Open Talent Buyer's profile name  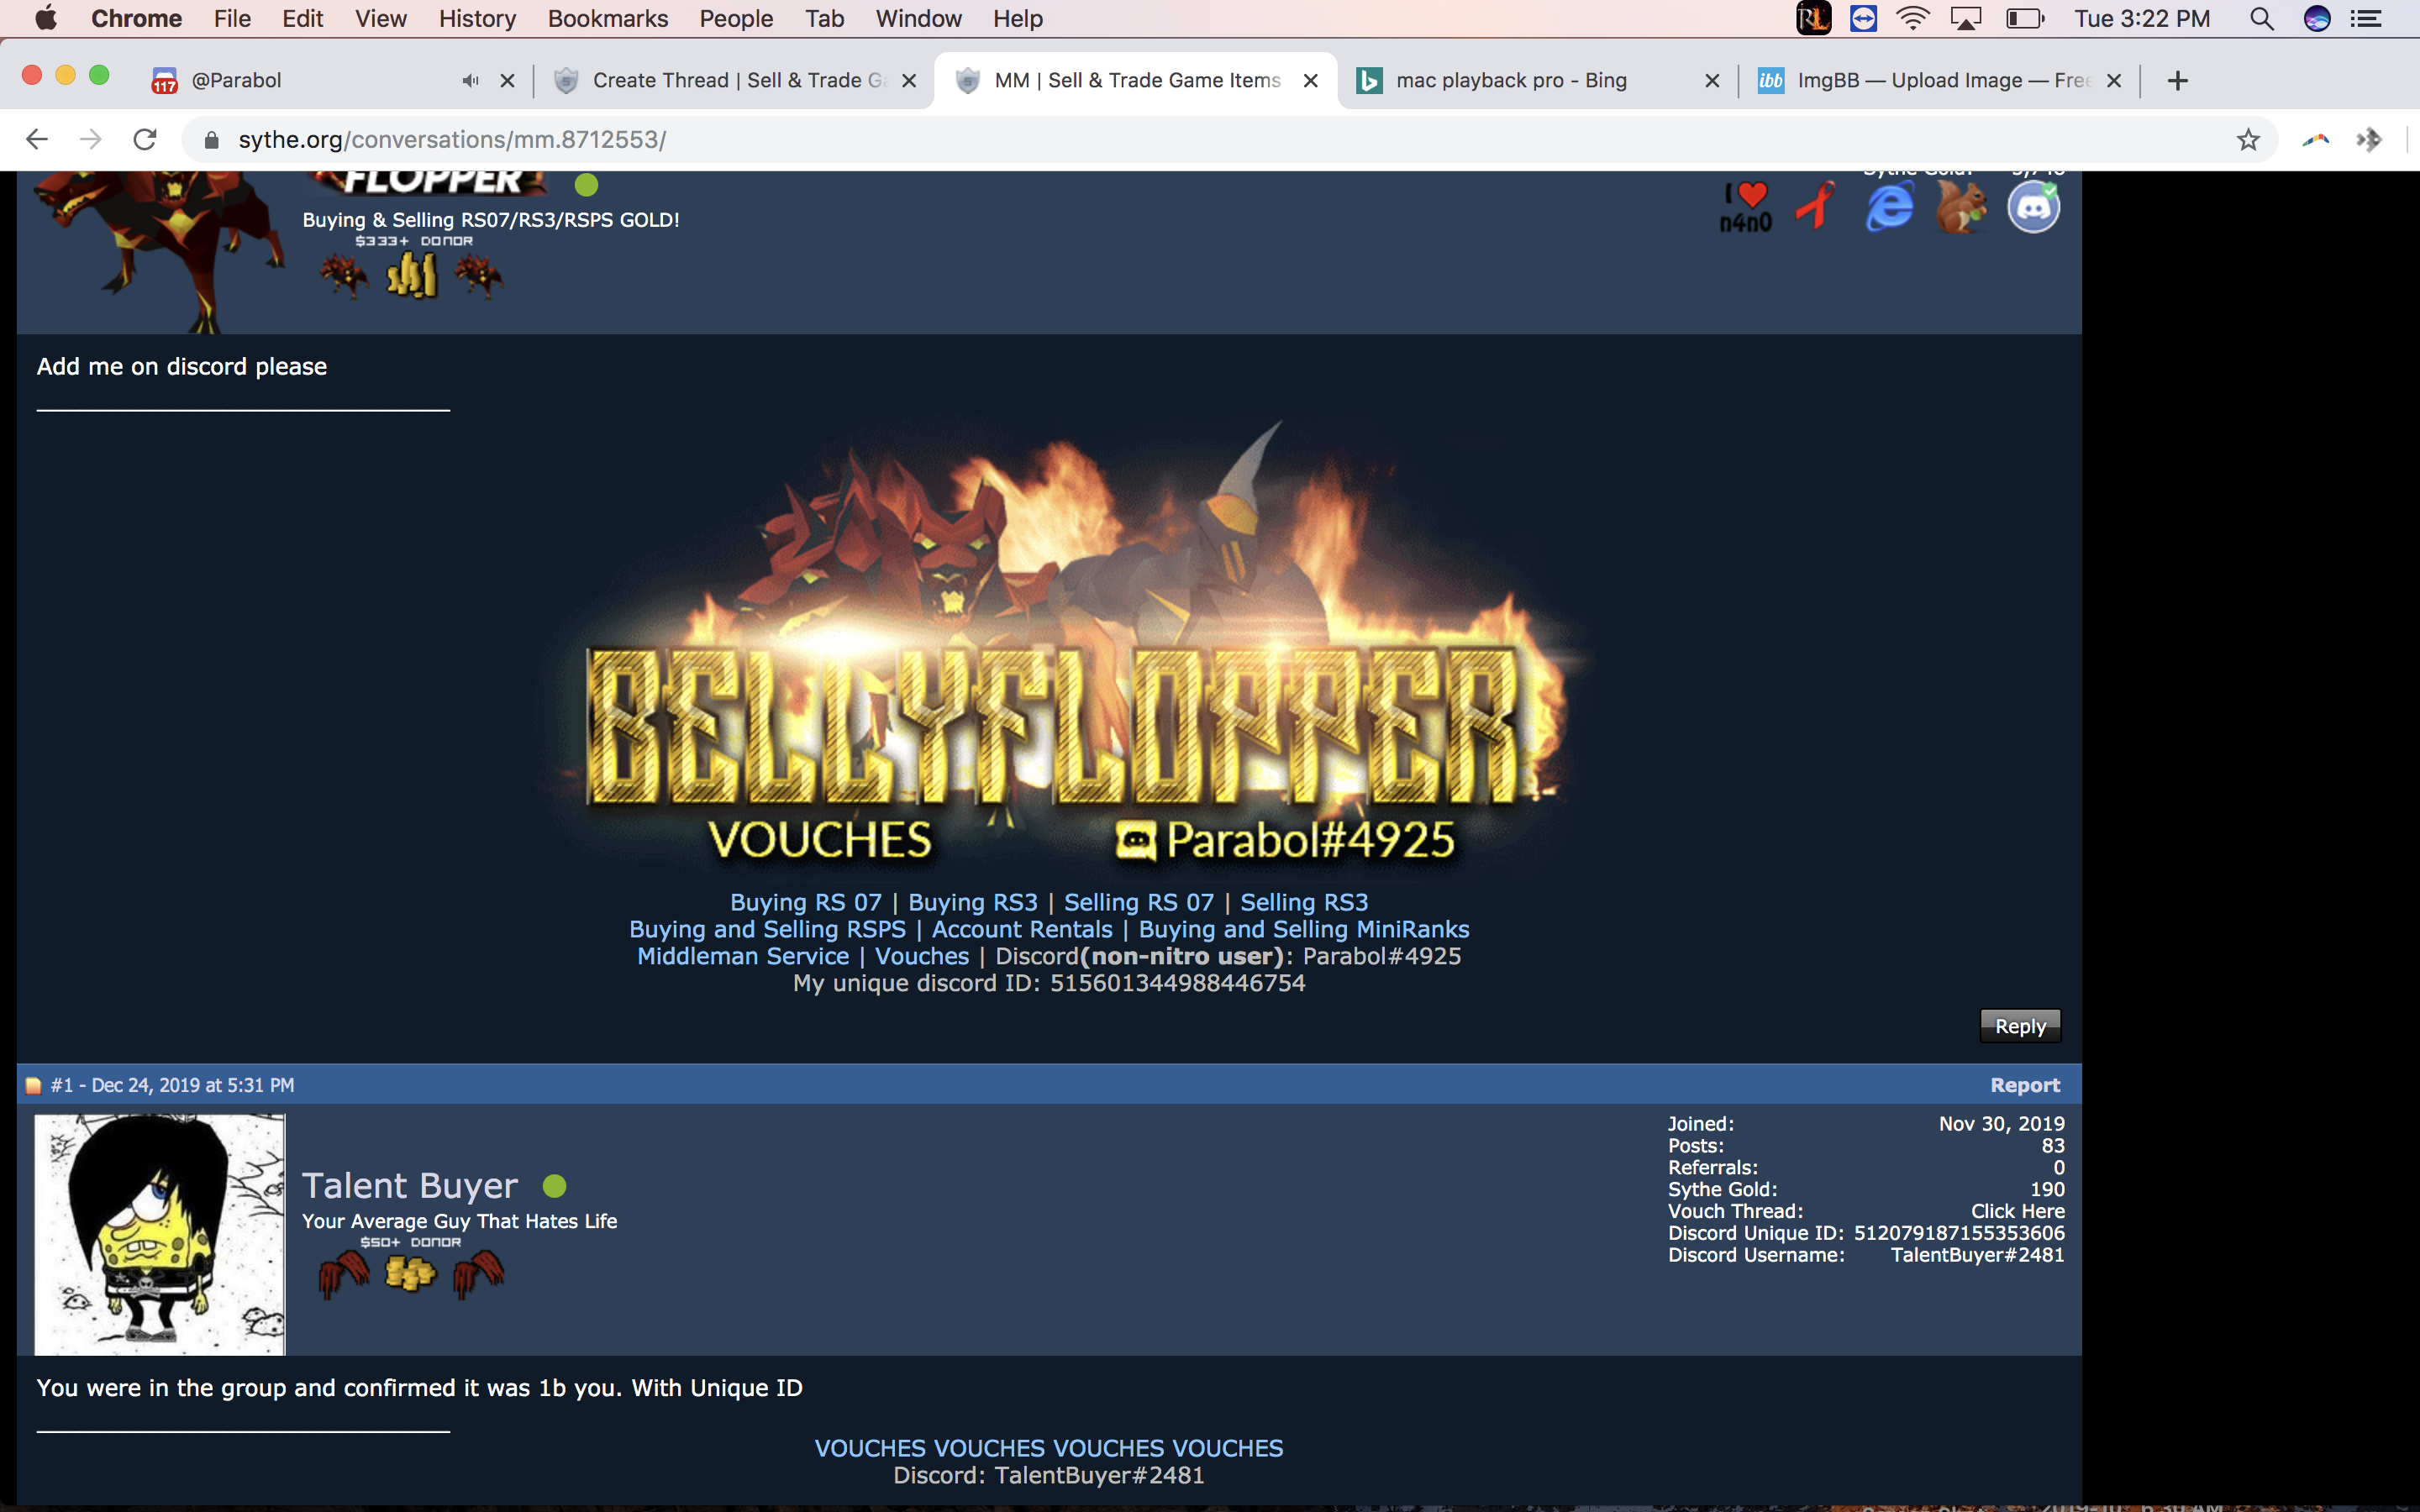click(410, 1185)
